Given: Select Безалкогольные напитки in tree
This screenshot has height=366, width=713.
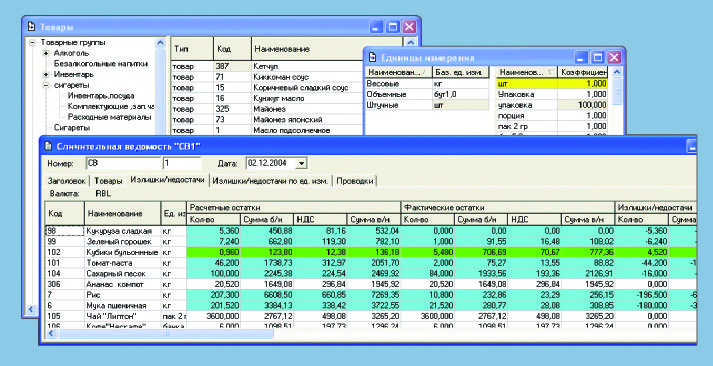Looking at the screenshot, I should 101,64.
